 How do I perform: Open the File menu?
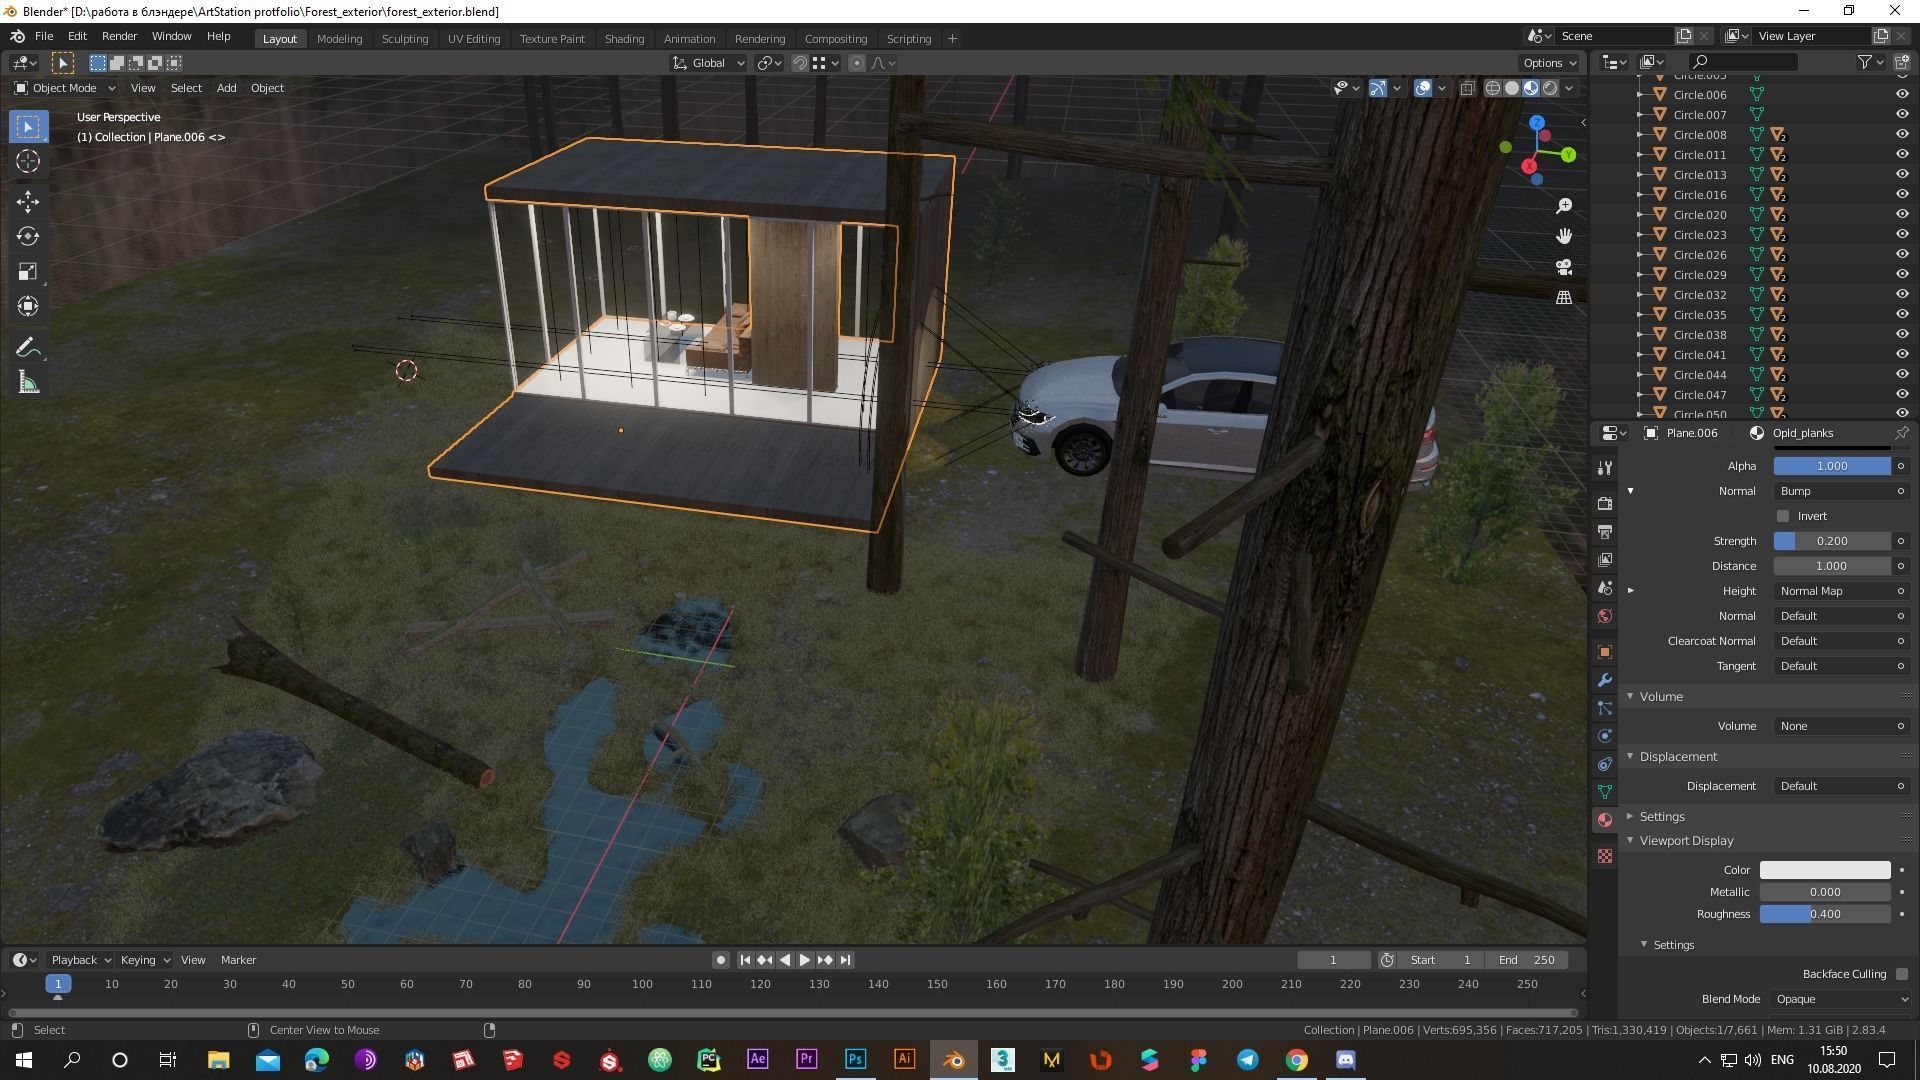[x=44, y=36]
